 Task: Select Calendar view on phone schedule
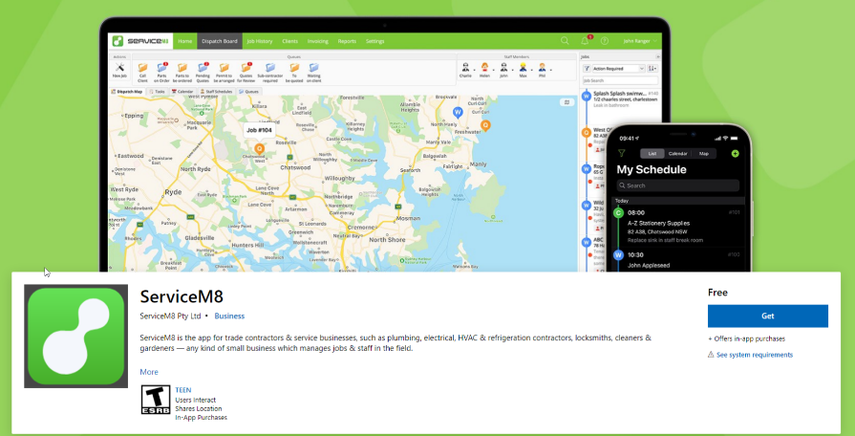[x=678, y=154]
